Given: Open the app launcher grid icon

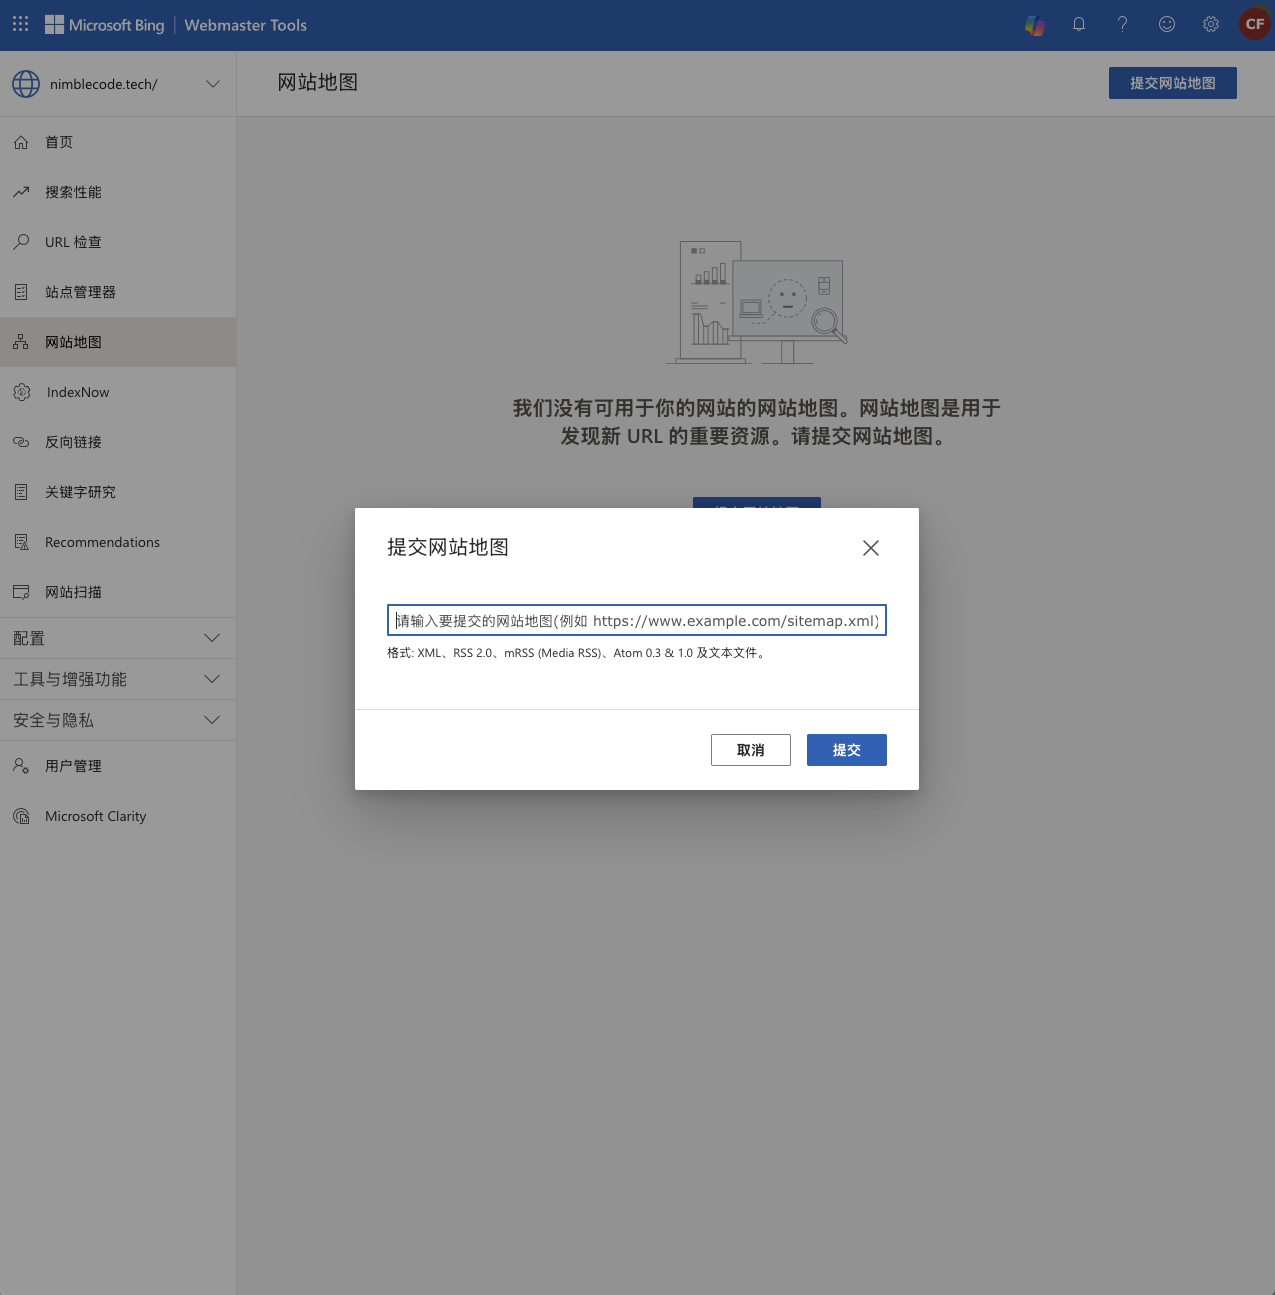Looking at the screenshot, I should click(20, 24).
